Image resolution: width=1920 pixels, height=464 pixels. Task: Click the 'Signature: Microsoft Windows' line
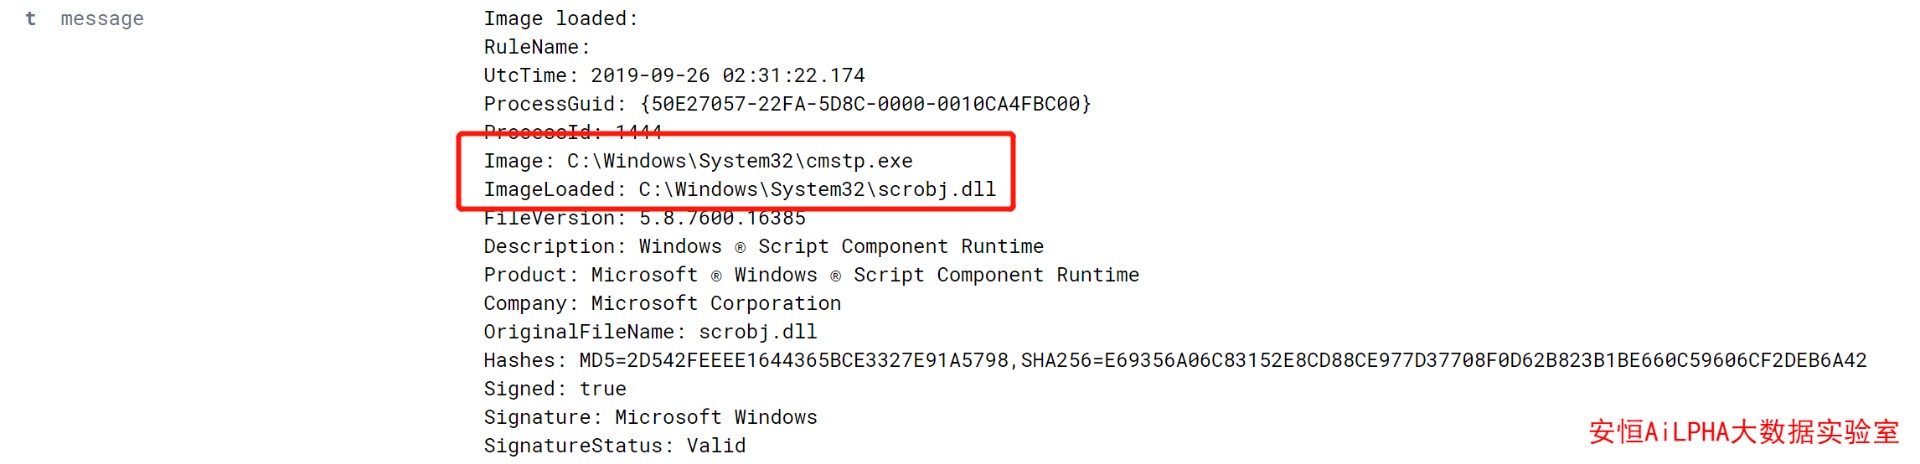650,417
